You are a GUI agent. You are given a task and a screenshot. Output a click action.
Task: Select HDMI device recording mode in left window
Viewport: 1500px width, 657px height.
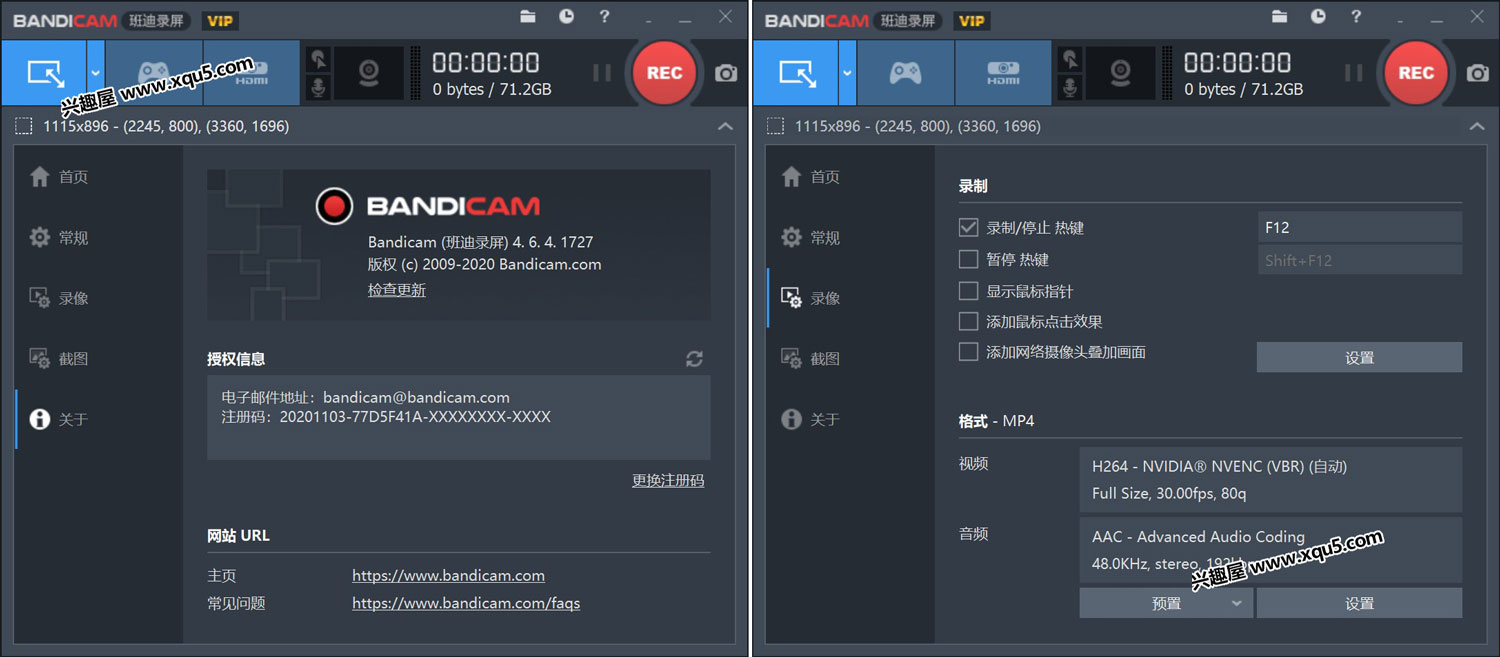[251, 73]
